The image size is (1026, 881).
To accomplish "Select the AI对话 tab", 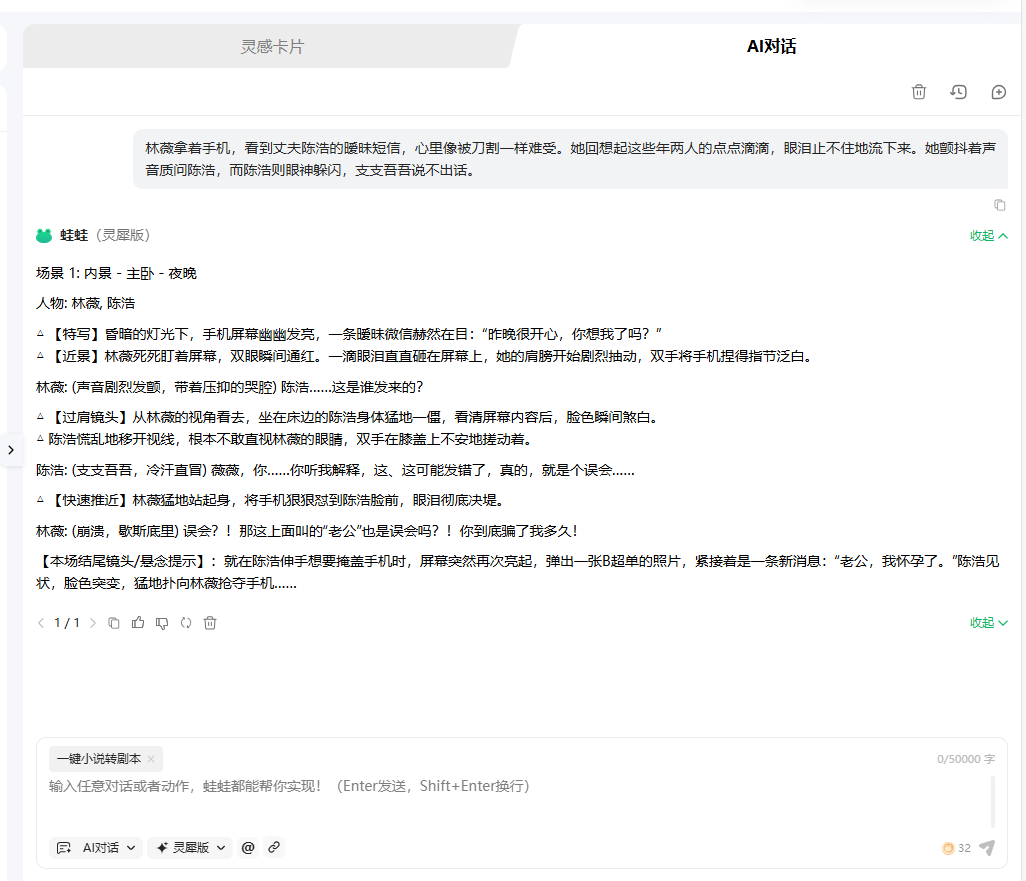I will (771, 46).
